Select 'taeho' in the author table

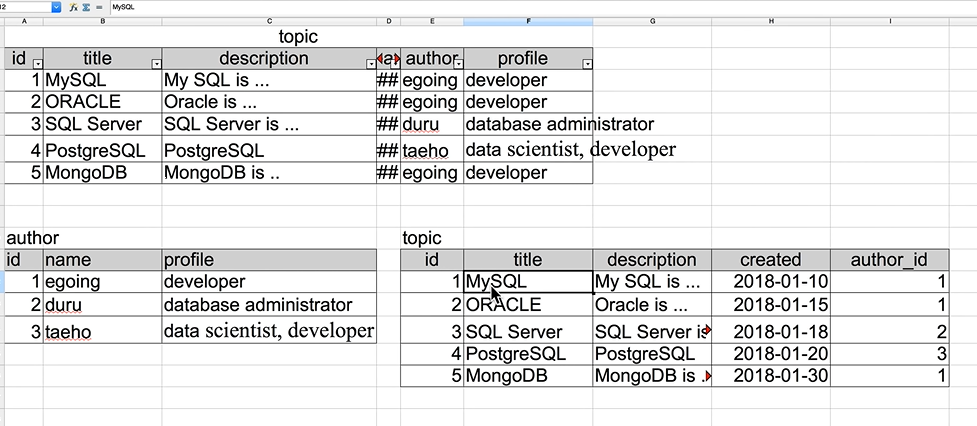click(102, 331)
